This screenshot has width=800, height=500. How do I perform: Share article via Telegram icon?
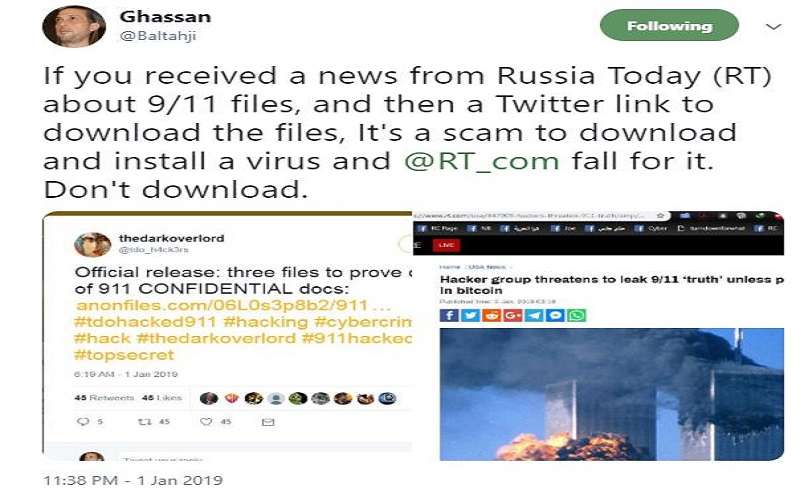[534, 315]
